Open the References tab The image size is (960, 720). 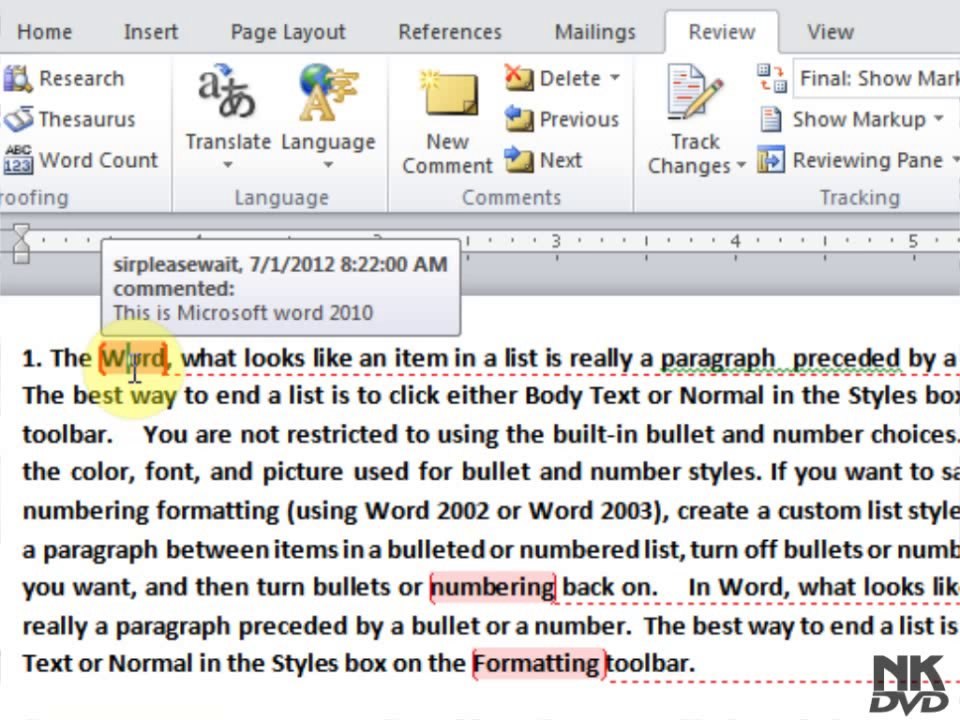pyautogui.click(x=450, y=32)
